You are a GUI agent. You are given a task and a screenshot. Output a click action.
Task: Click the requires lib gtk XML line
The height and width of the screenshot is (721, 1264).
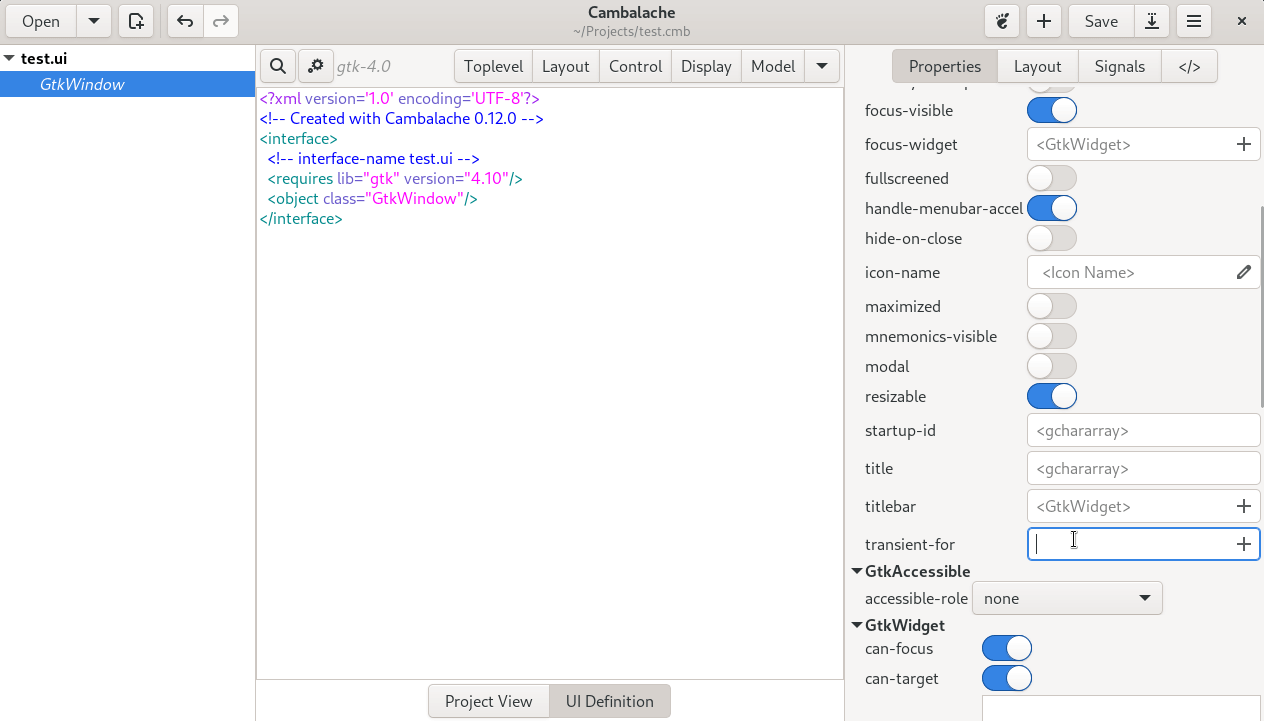395,178
